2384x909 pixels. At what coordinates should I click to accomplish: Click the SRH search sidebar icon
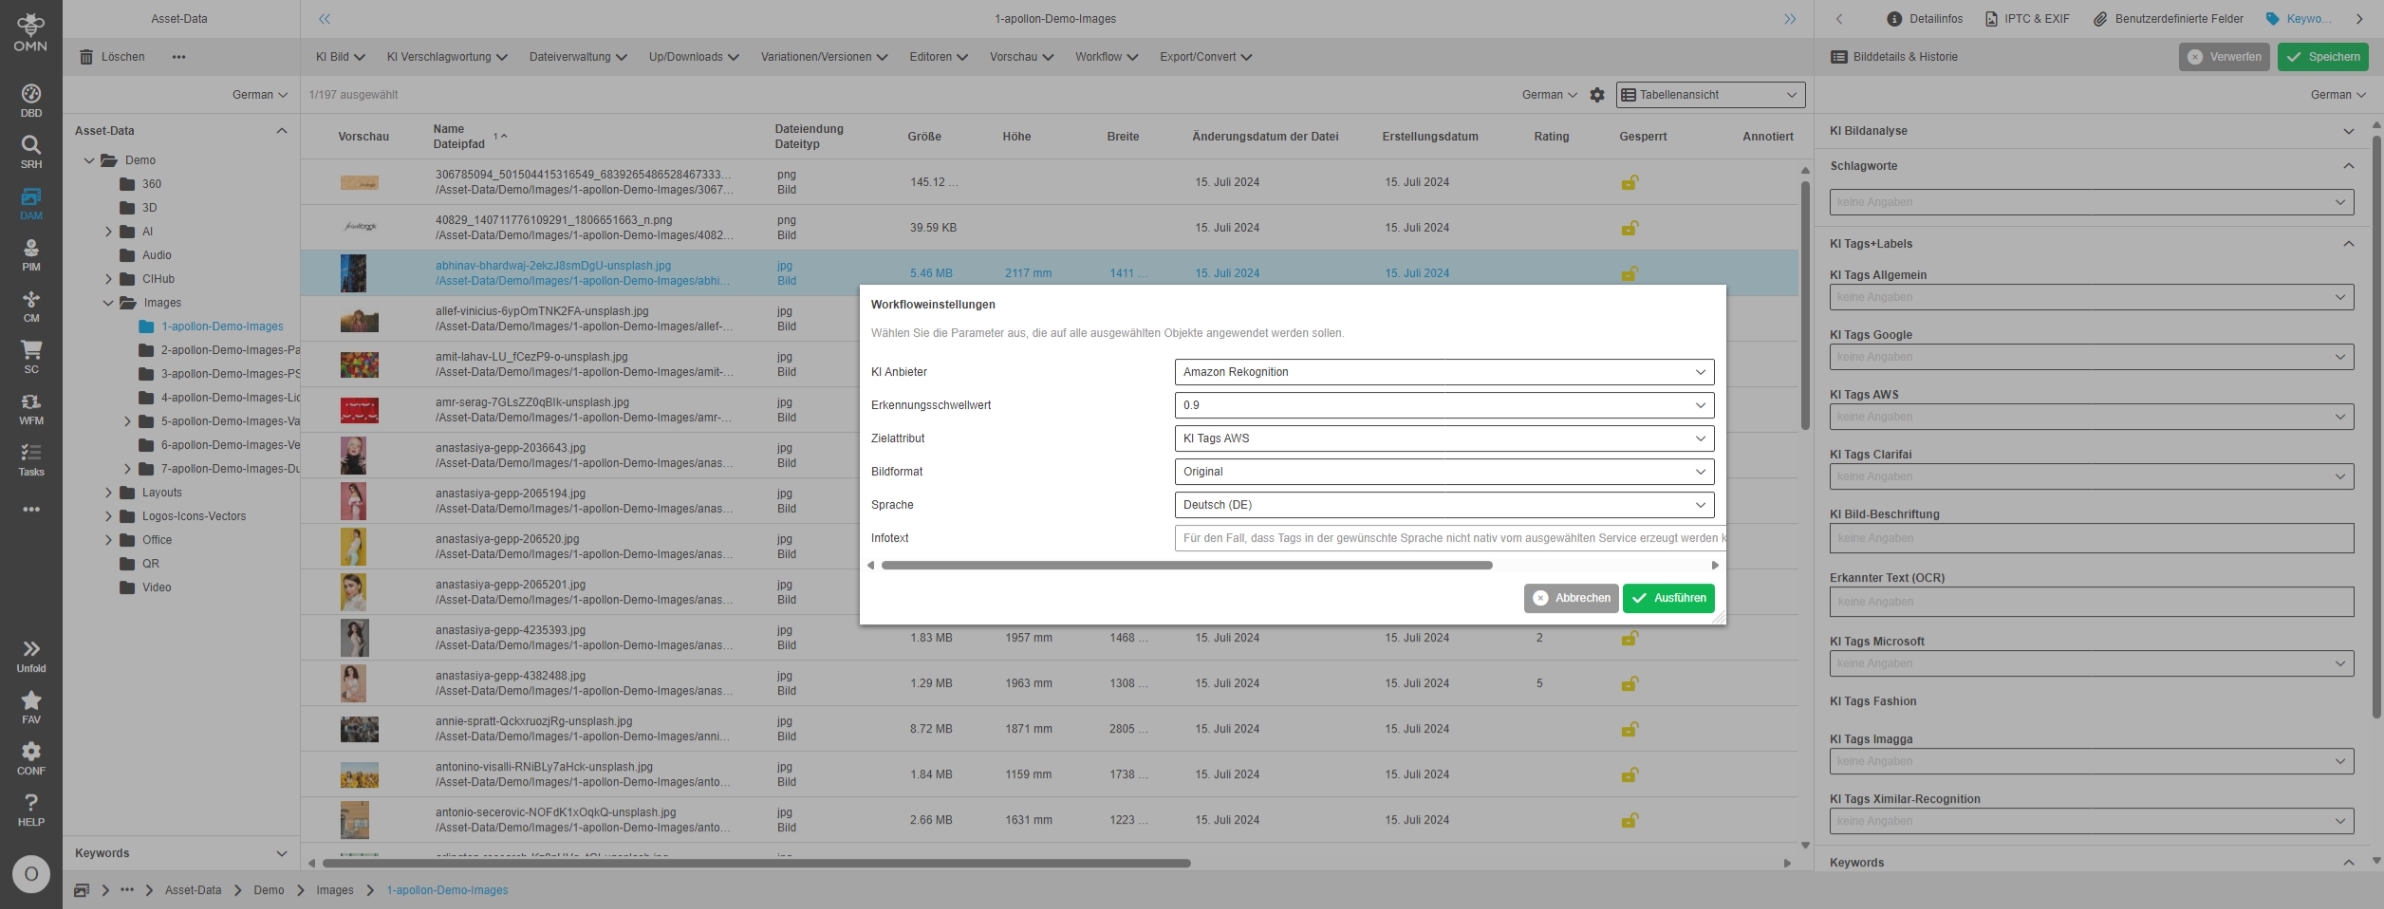(x=31, y=152)
